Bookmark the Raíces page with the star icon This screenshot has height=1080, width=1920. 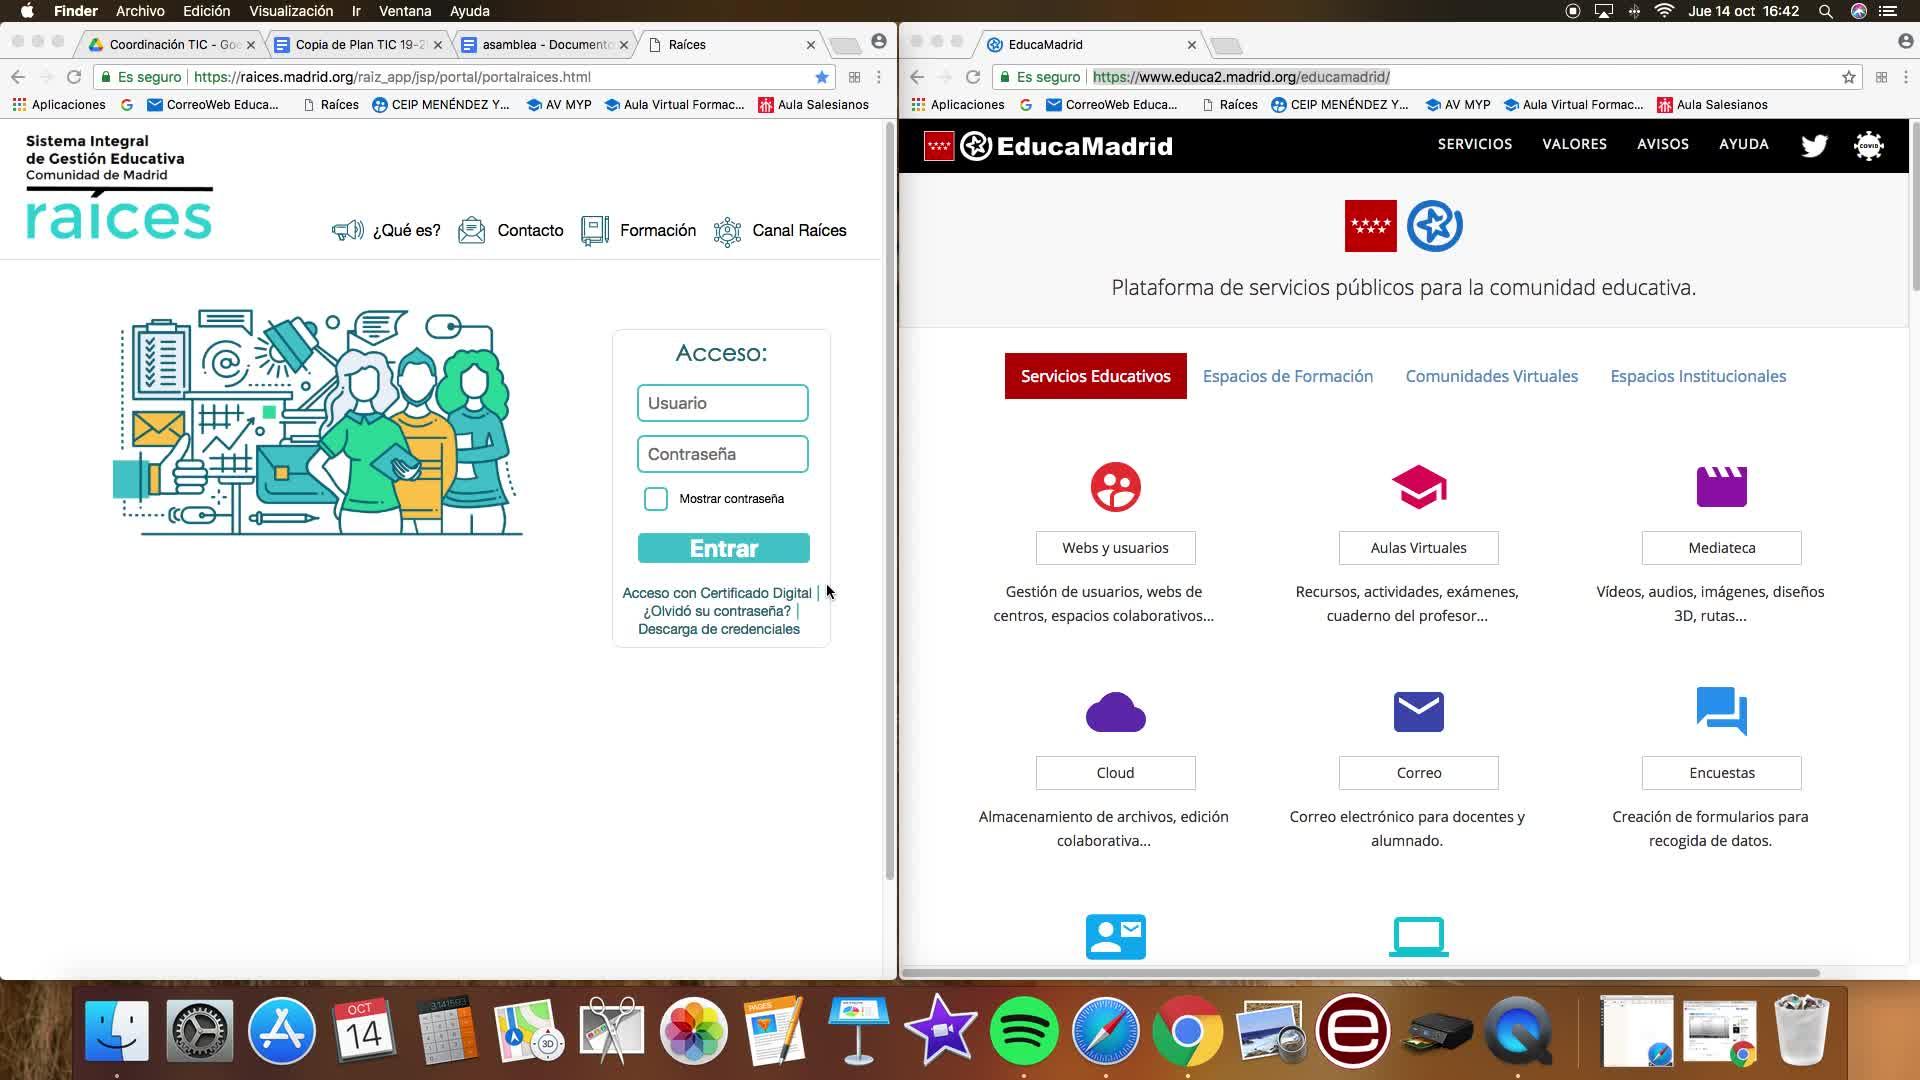(x=822, y=77)
